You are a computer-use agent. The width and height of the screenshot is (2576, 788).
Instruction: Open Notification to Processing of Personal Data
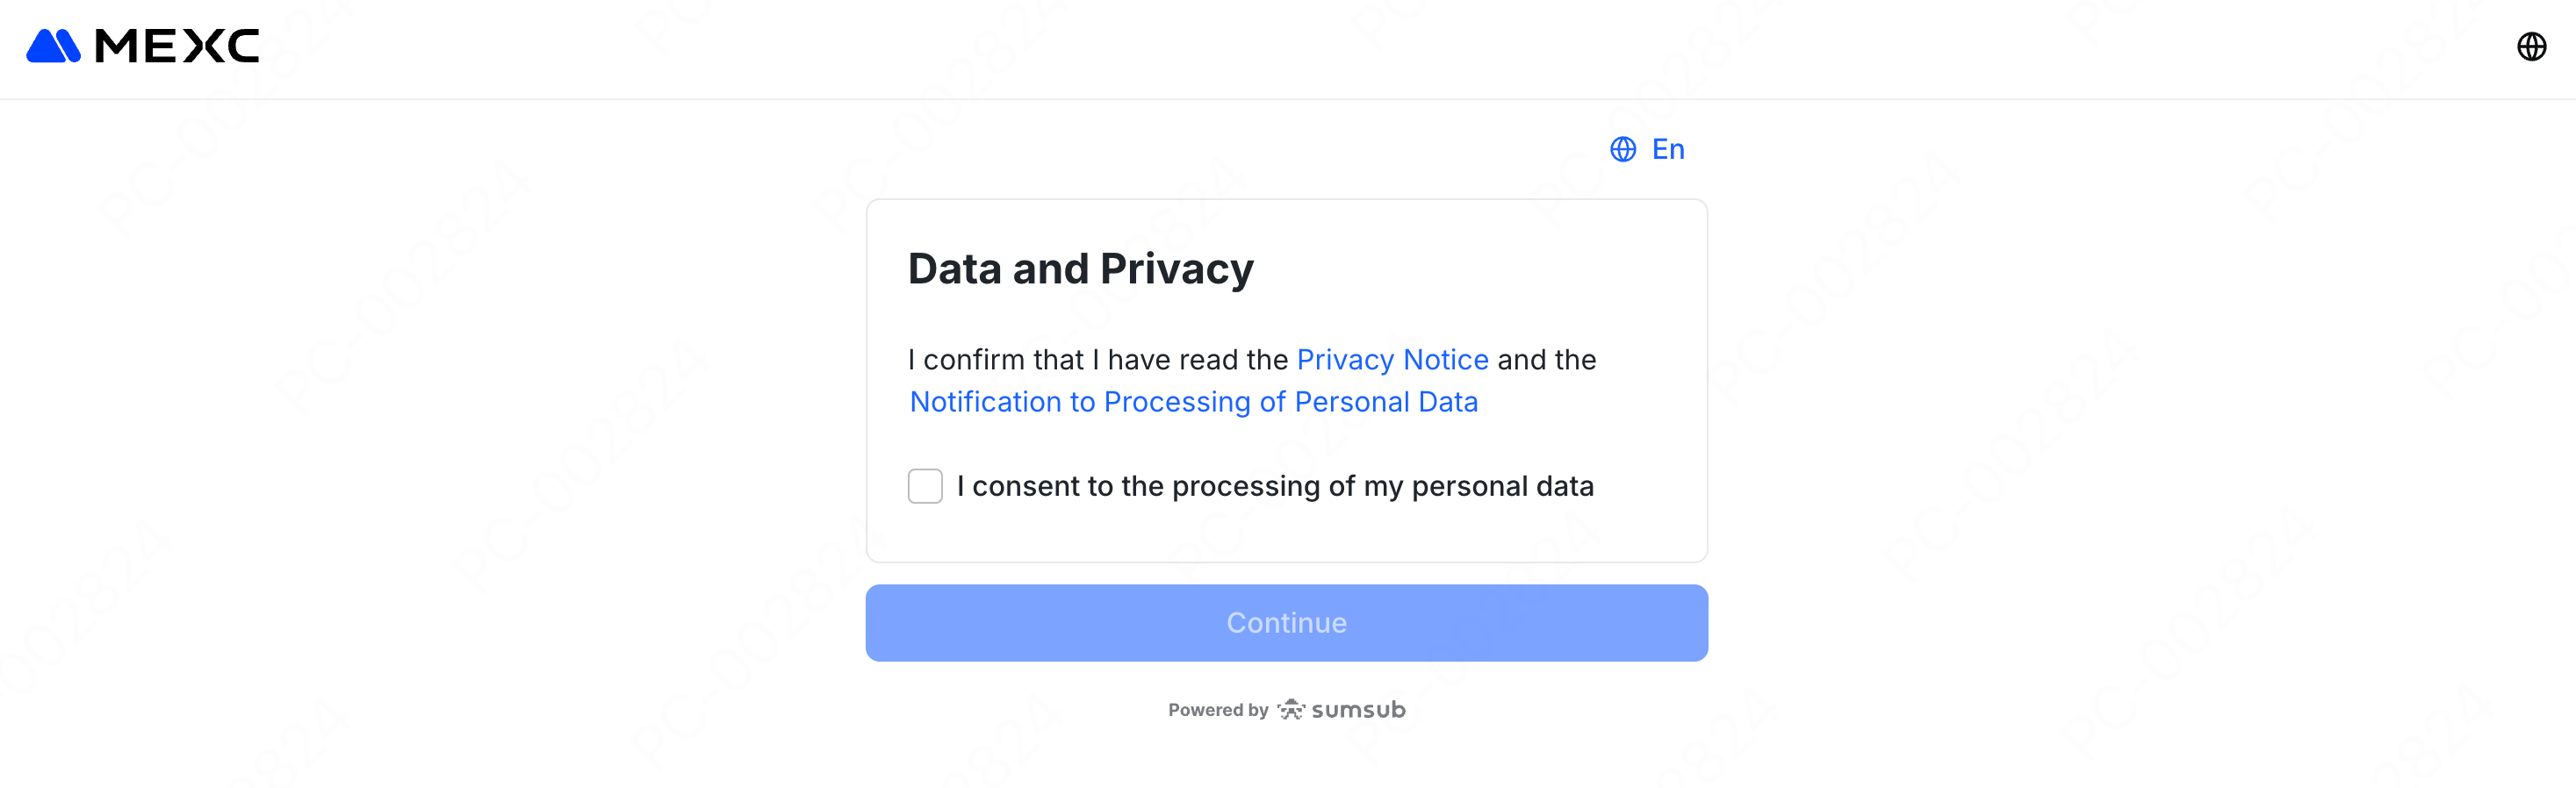coord(1193,401)
